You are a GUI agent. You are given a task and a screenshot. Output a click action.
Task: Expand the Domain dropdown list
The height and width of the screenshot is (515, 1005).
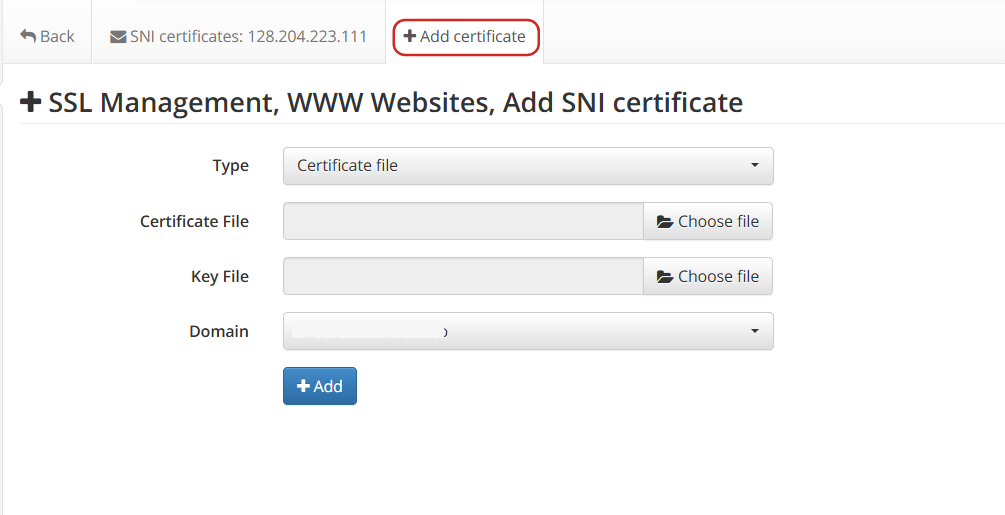pos(527,331)
